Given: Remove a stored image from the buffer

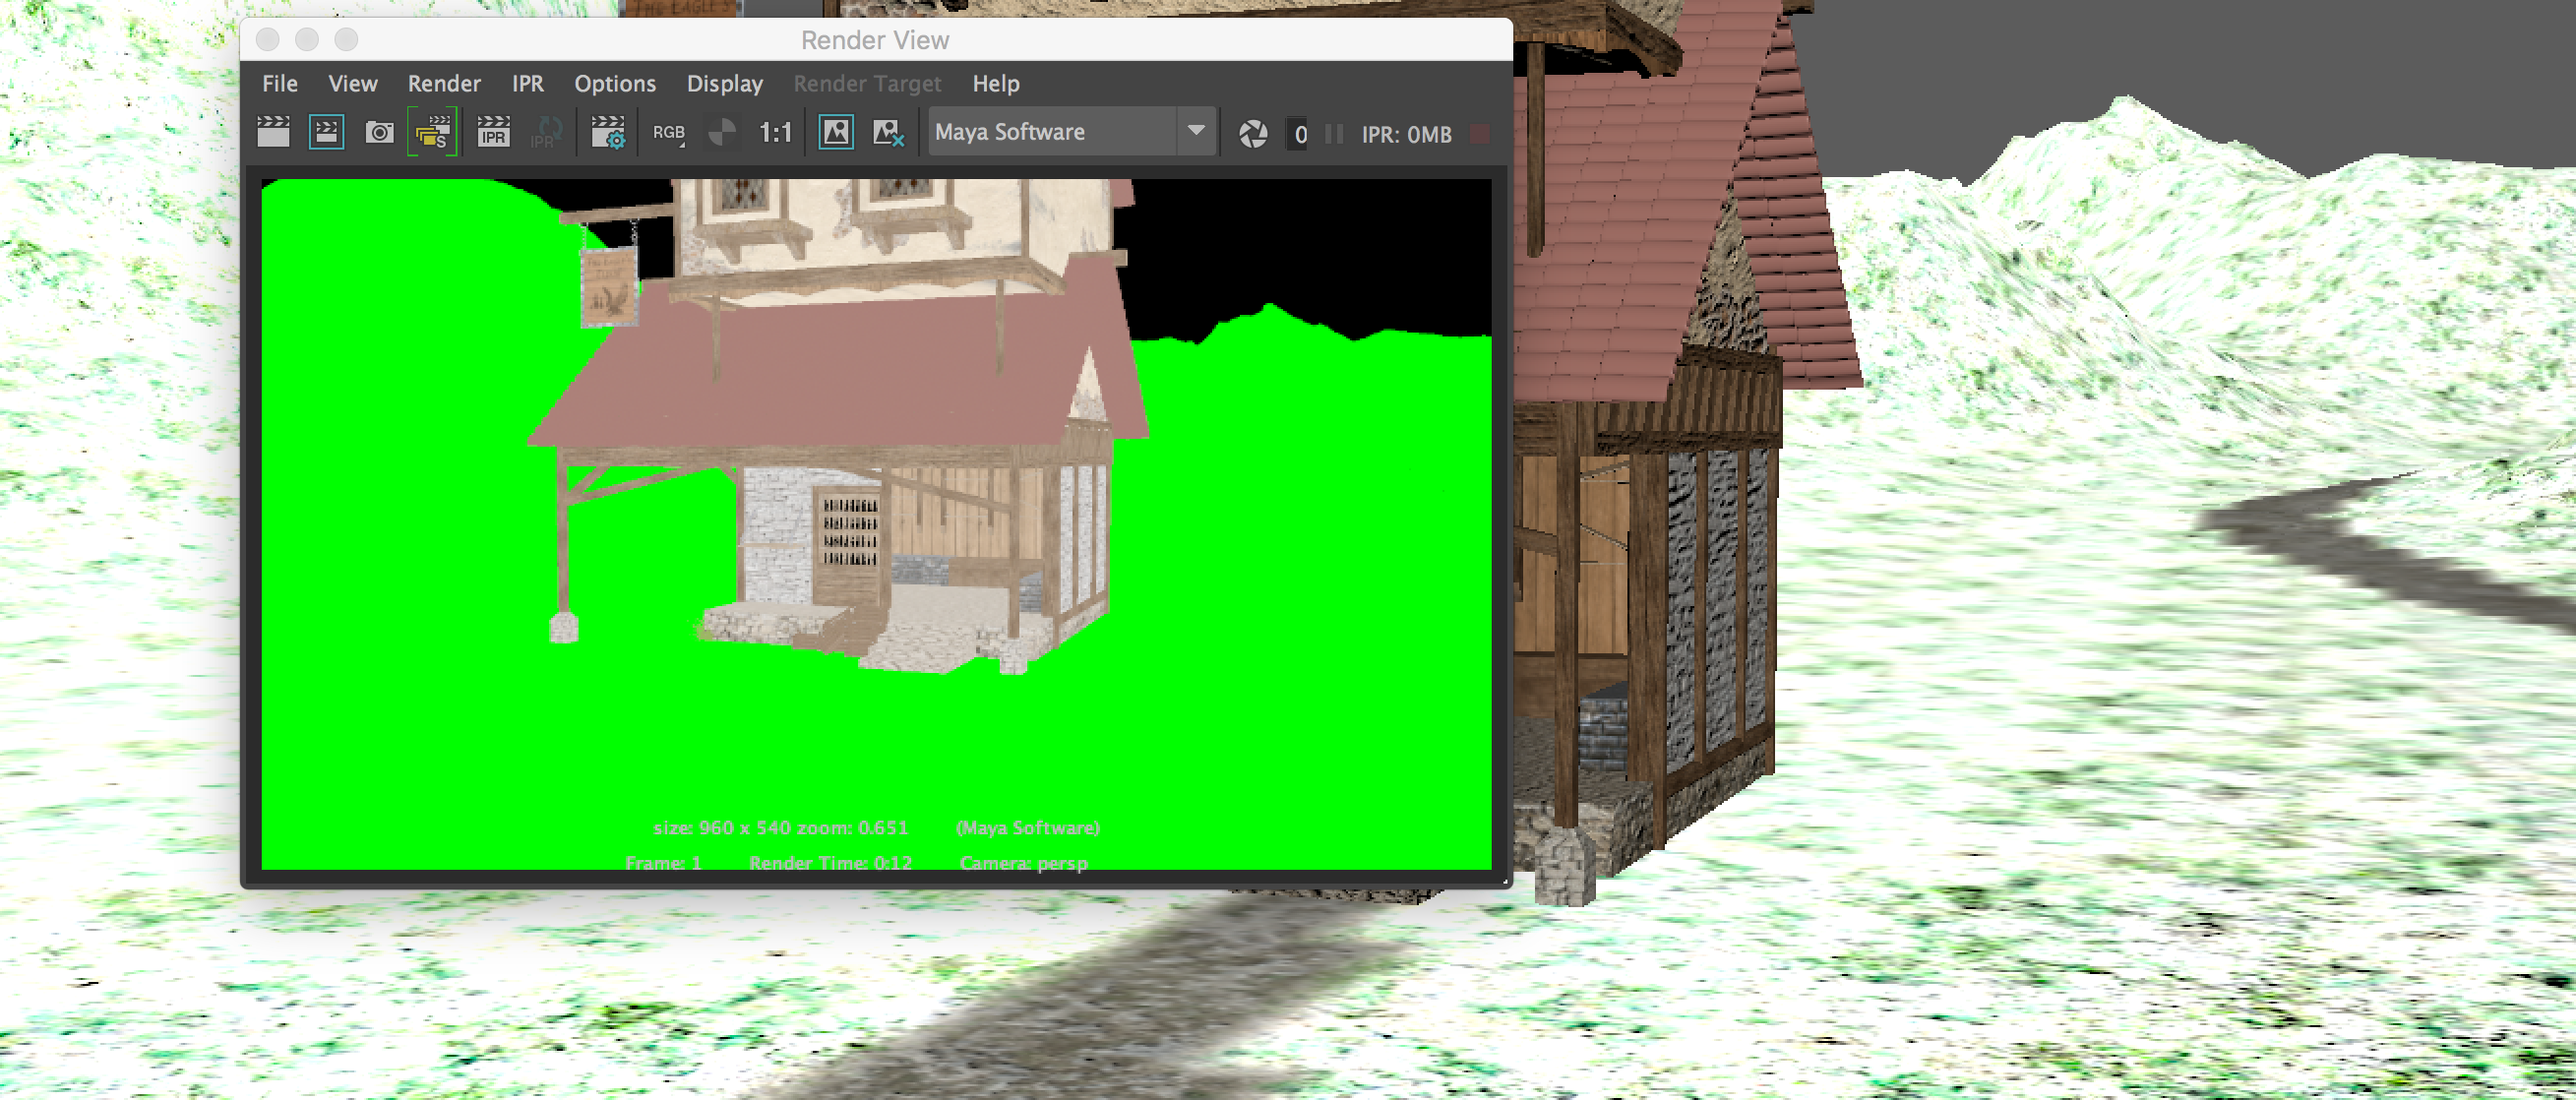Looking at the screenshot, I should pos(888,131).
